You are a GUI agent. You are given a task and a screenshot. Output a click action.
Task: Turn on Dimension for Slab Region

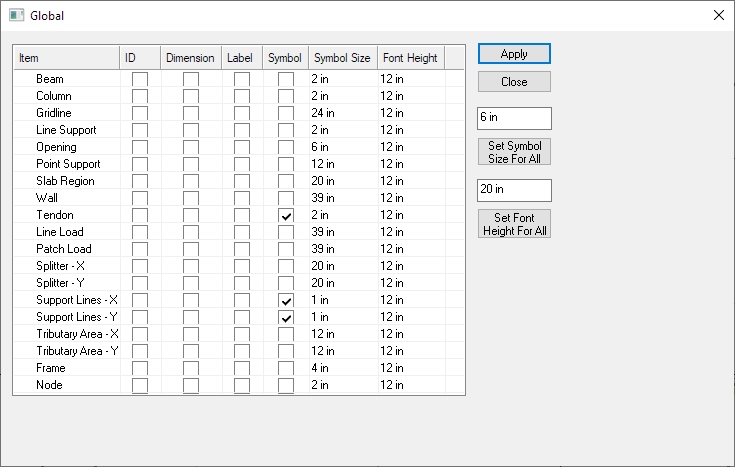tap(190, 181)
